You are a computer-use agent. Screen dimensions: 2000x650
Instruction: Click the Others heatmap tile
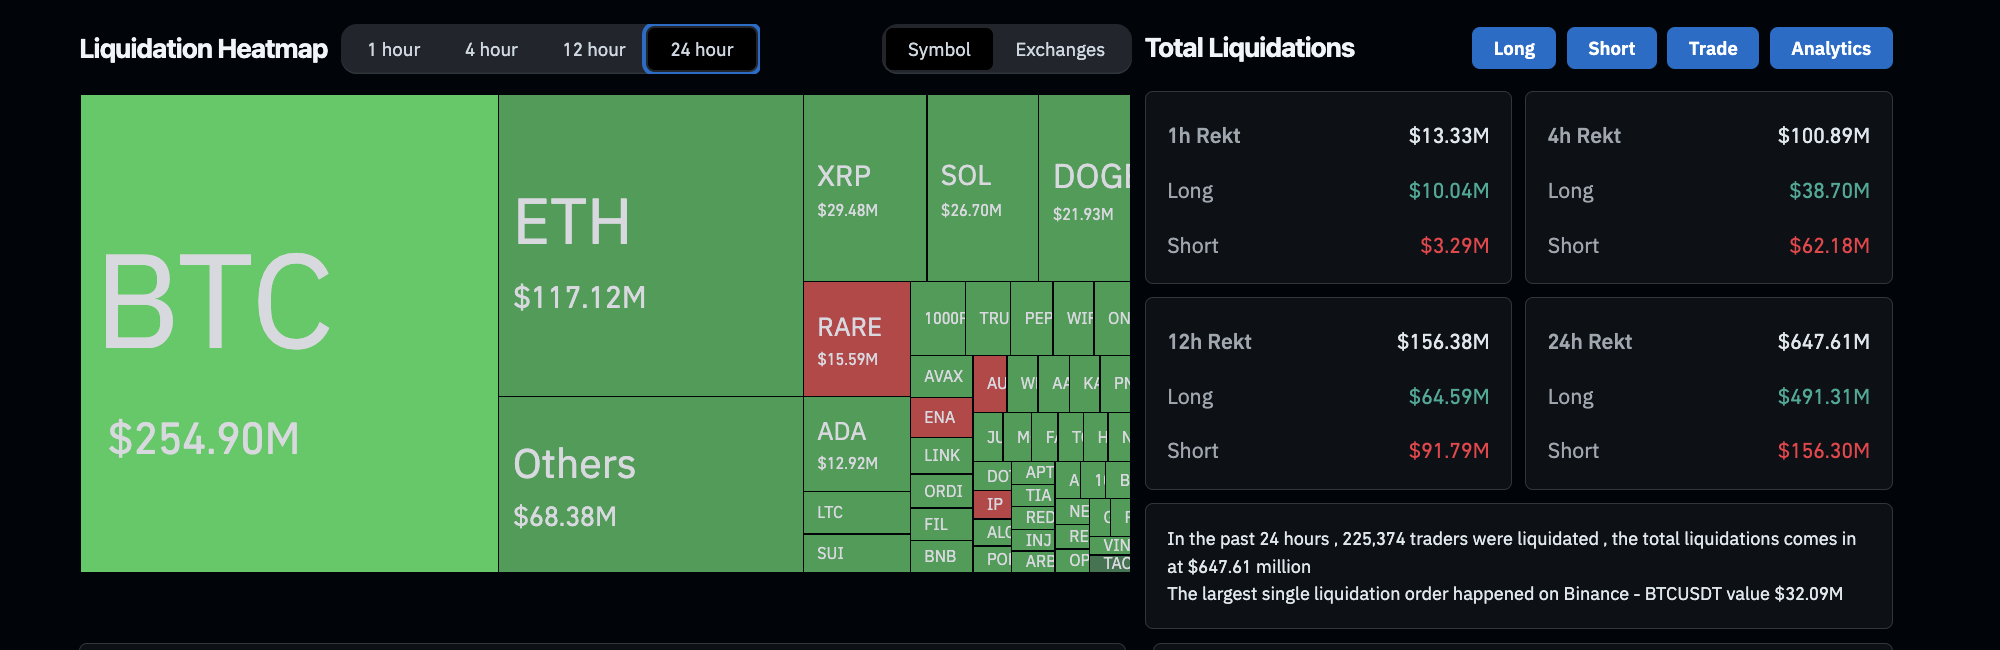point(651,485)
